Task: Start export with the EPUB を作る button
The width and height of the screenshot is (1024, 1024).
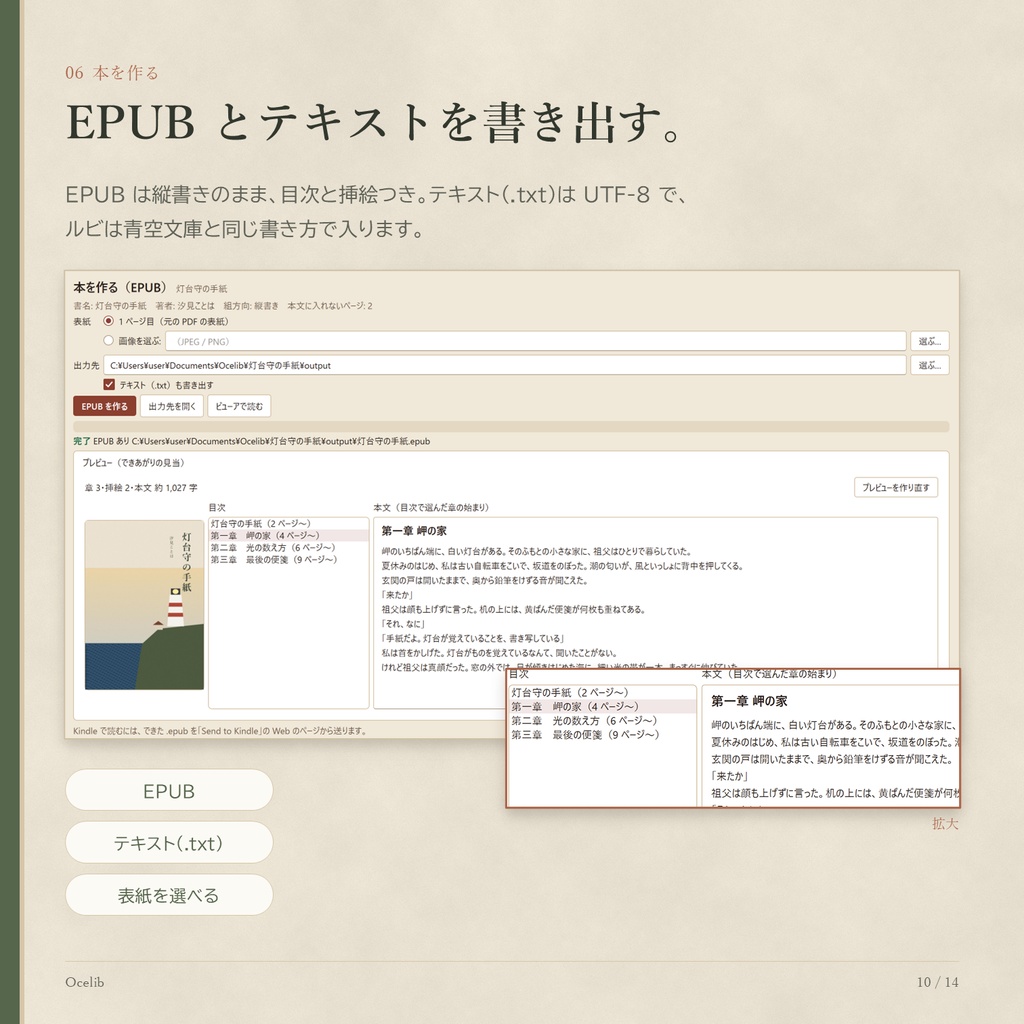Action: tap(104, 406)
